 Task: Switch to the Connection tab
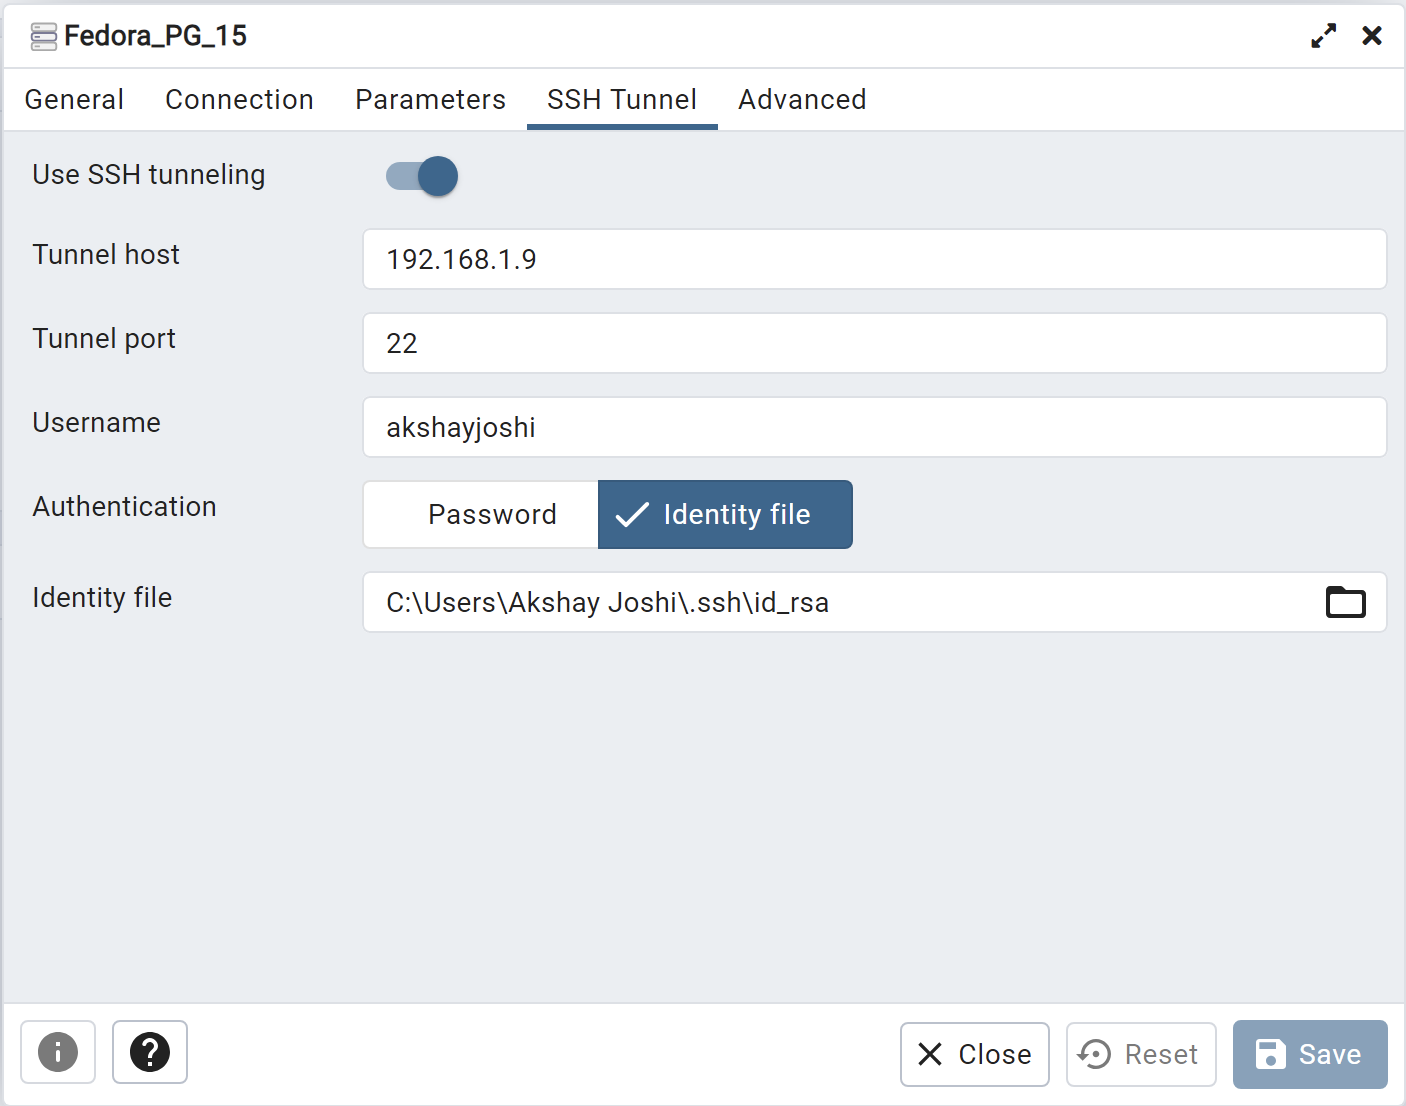[239, 99]
